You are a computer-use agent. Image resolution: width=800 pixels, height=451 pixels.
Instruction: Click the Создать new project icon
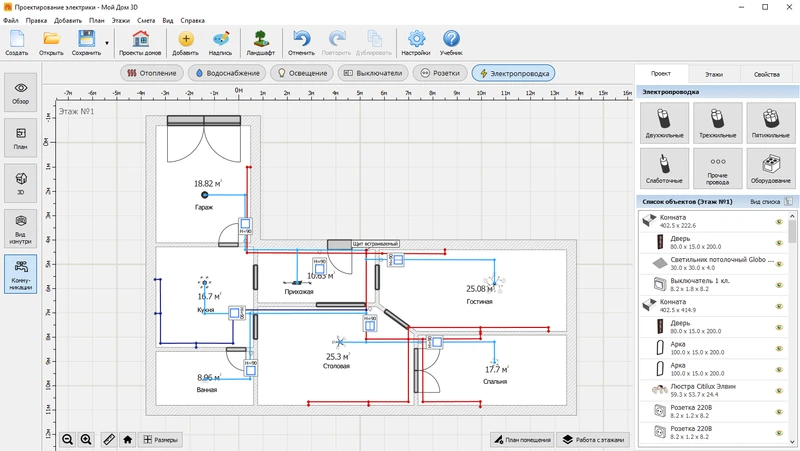(17, 42)
